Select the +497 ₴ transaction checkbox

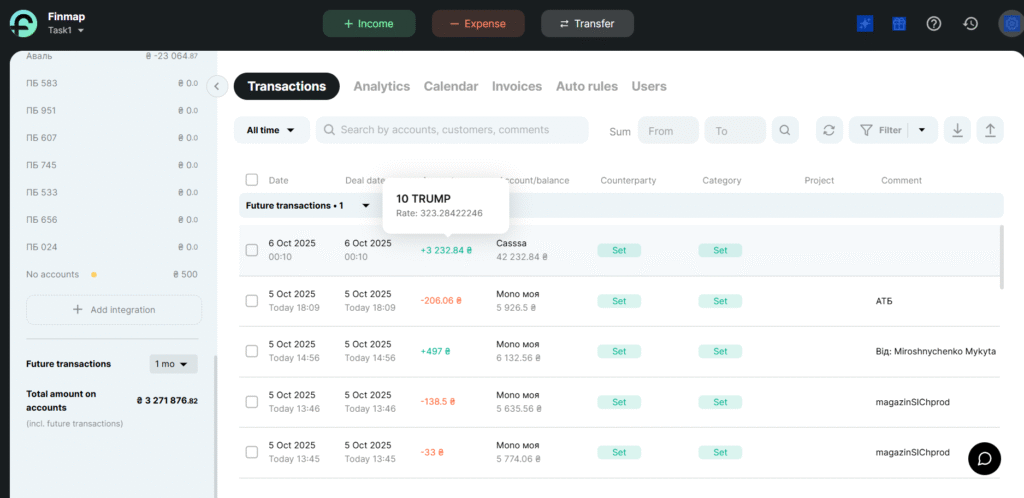[x=252, y=351]
